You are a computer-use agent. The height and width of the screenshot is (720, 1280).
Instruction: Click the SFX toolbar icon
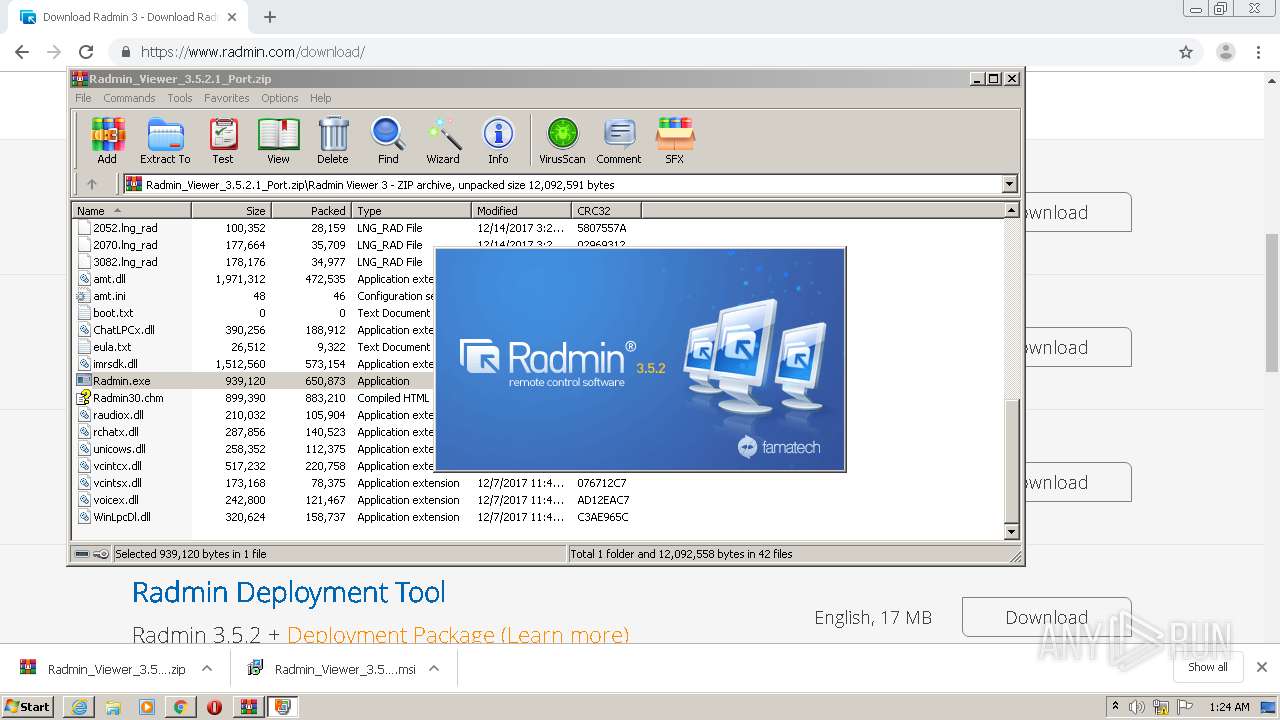click(675, 141)
